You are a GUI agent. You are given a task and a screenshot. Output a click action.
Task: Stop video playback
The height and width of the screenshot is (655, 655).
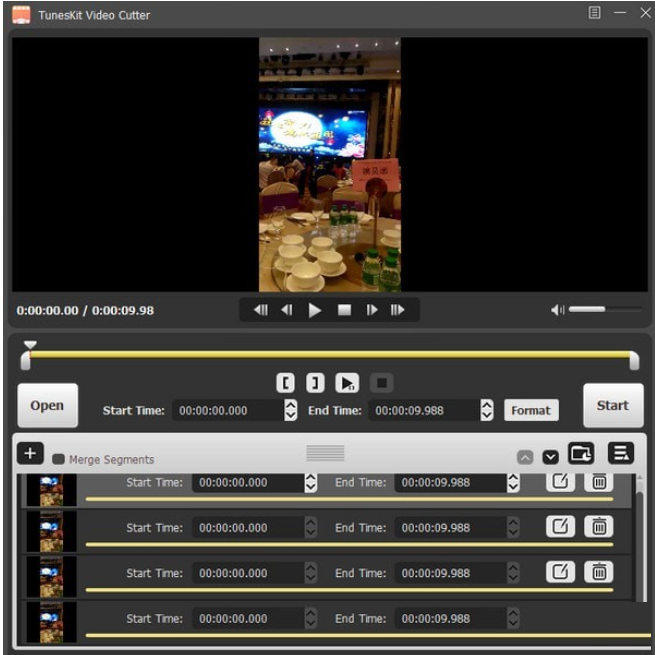click(x=344, y=310)
